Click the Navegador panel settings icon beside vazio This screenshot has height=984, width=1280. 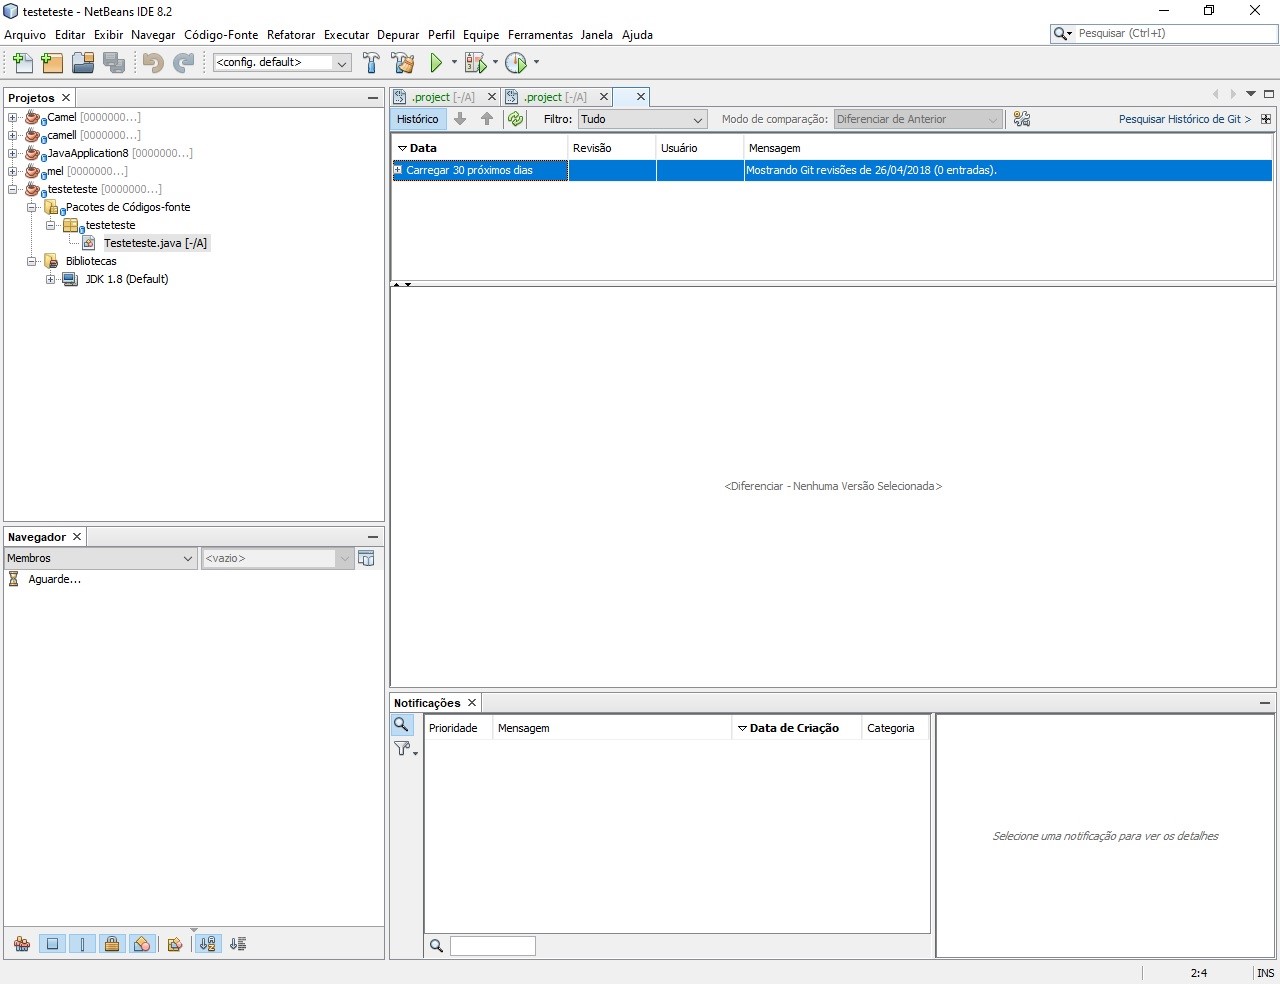(366, 558)
